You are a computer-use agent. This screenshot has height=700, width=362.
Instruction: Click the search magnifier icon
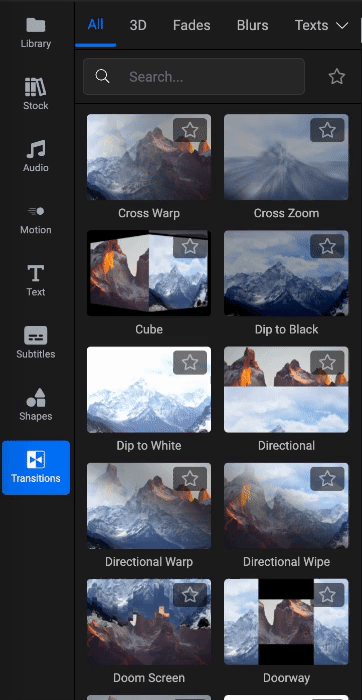(102, 76)
